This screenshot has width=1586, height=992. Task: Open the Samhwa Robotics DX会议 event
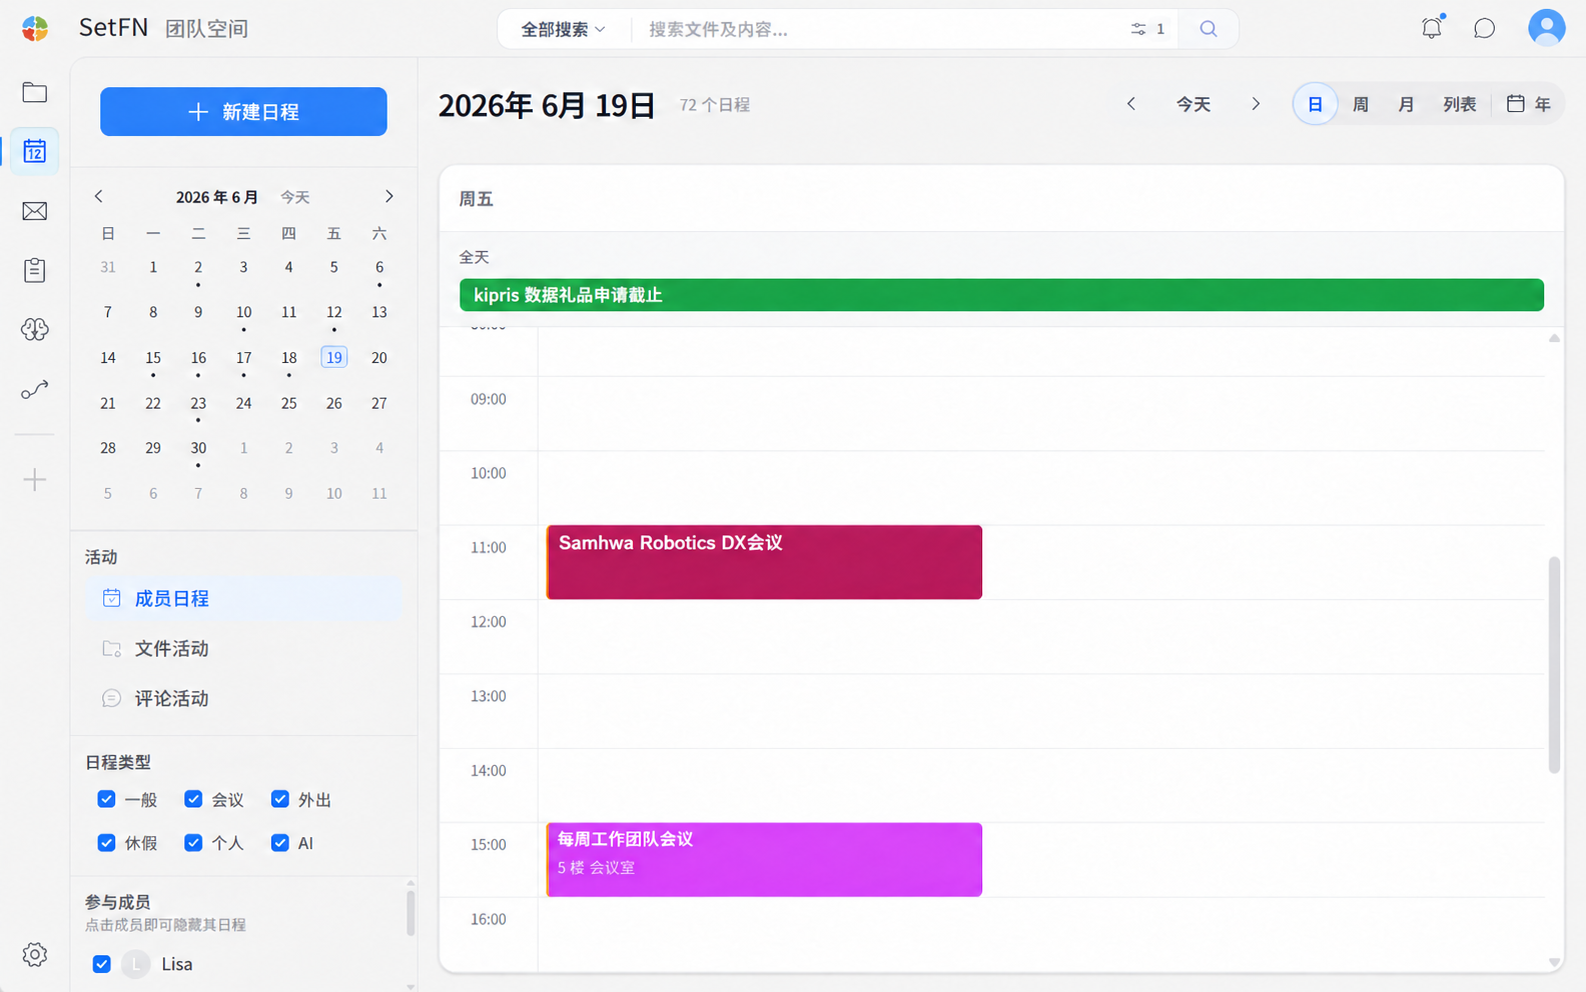[x=764, y=562]
